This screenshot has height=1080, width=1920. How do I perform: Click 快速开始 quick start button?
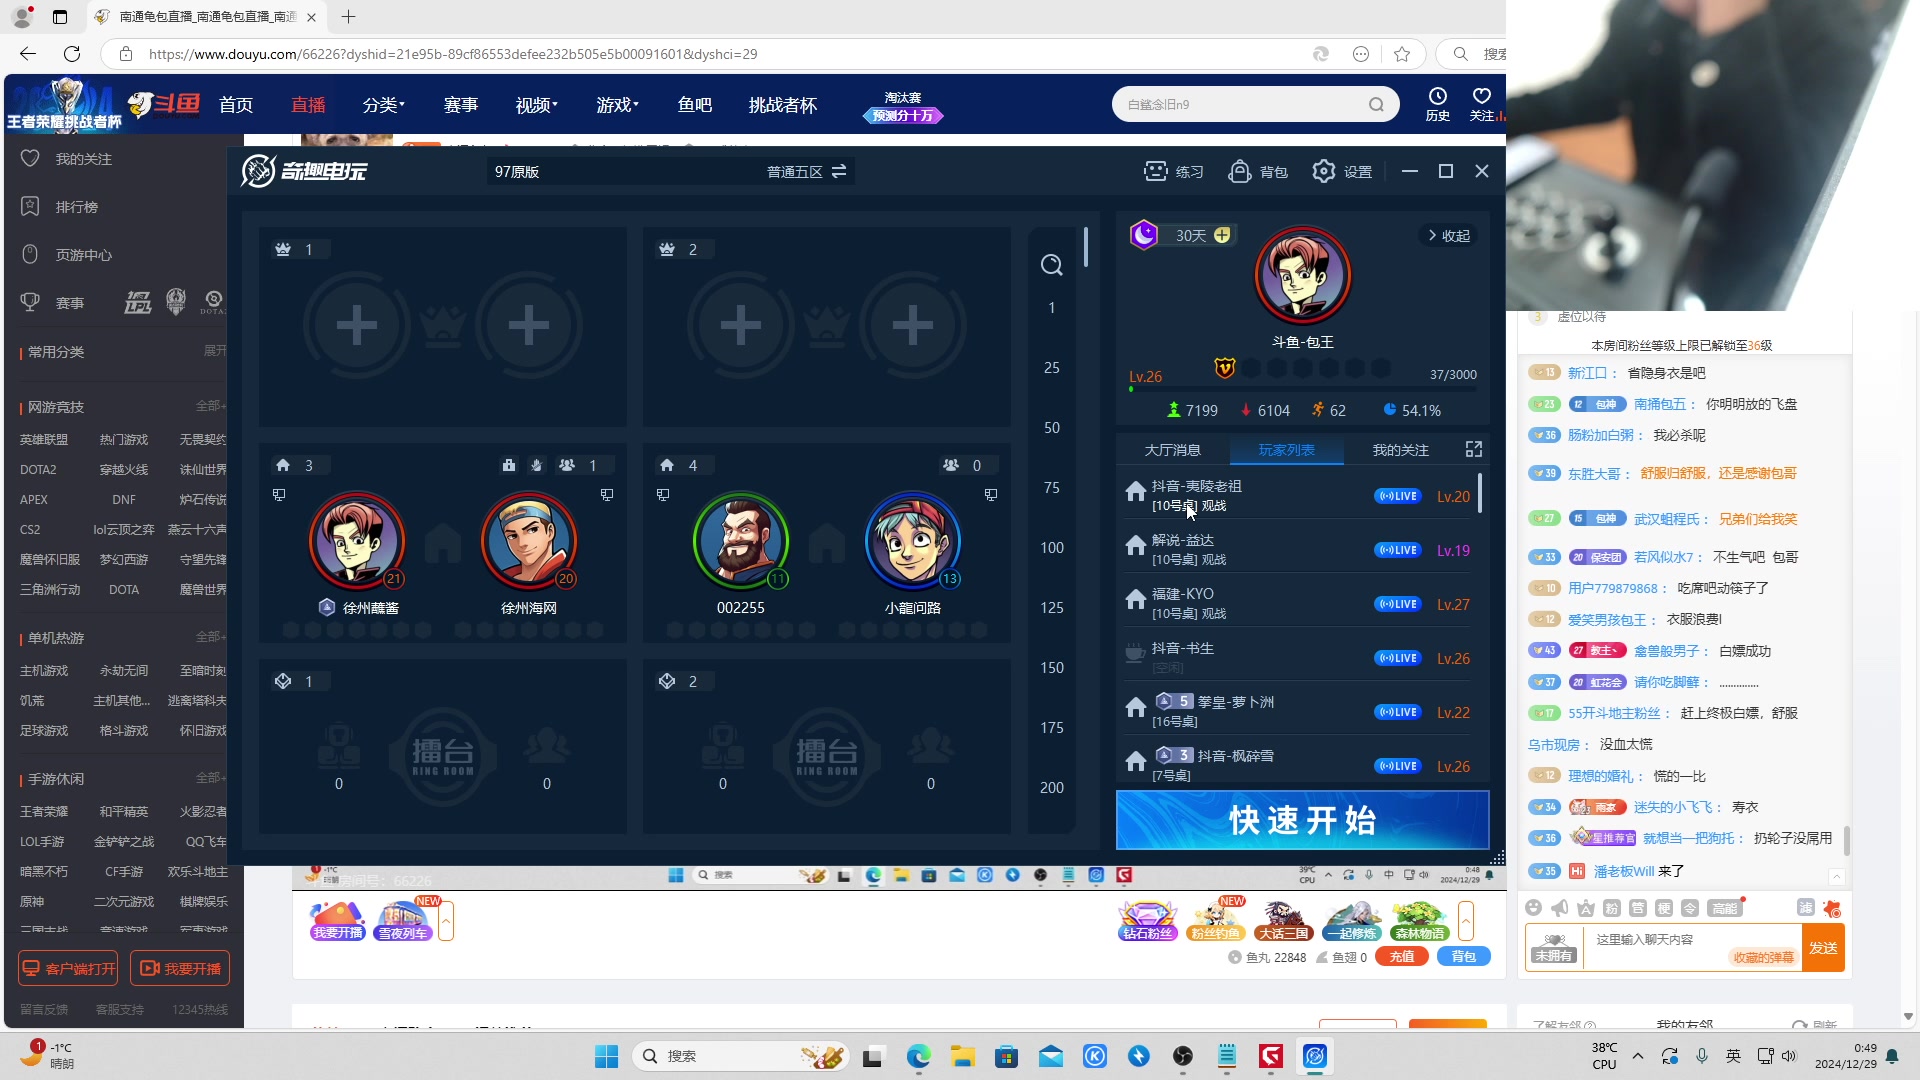pos(1302,820)
